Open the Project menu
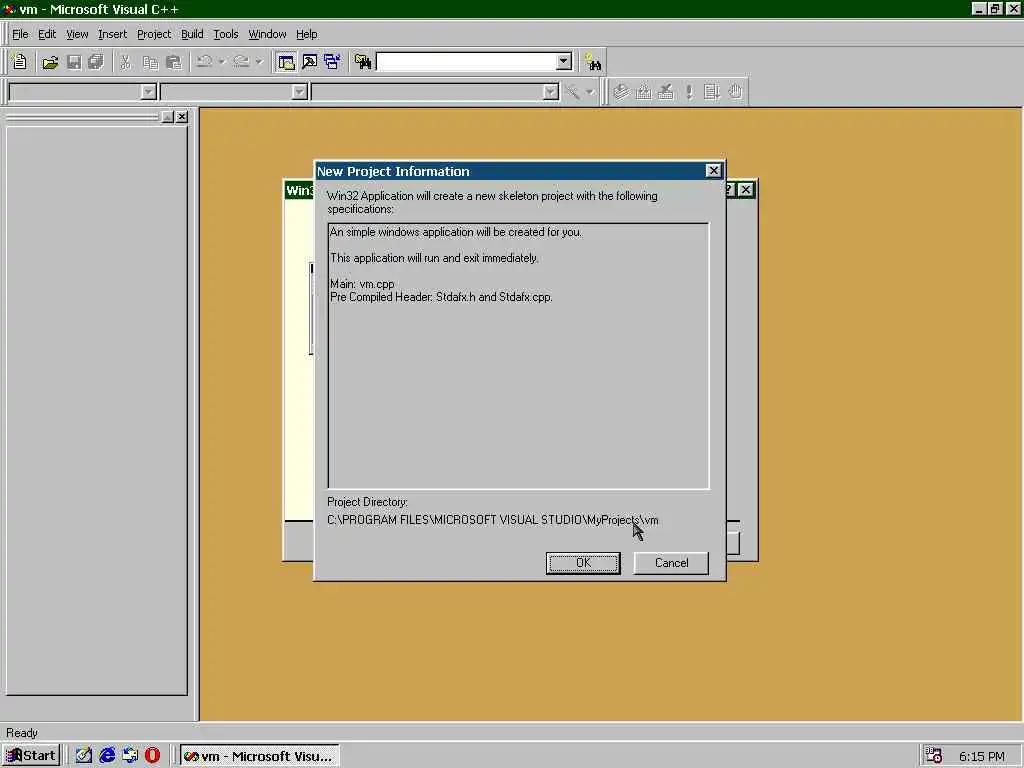 154,34
